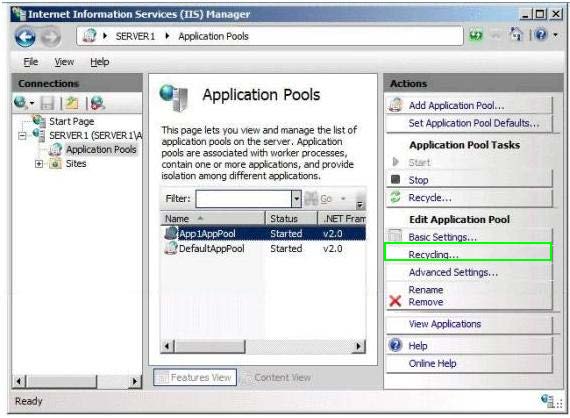Open the Filter dropdown arrow
Image resolution: width=570 pixels, height=418 pixels.
point(296,199)
